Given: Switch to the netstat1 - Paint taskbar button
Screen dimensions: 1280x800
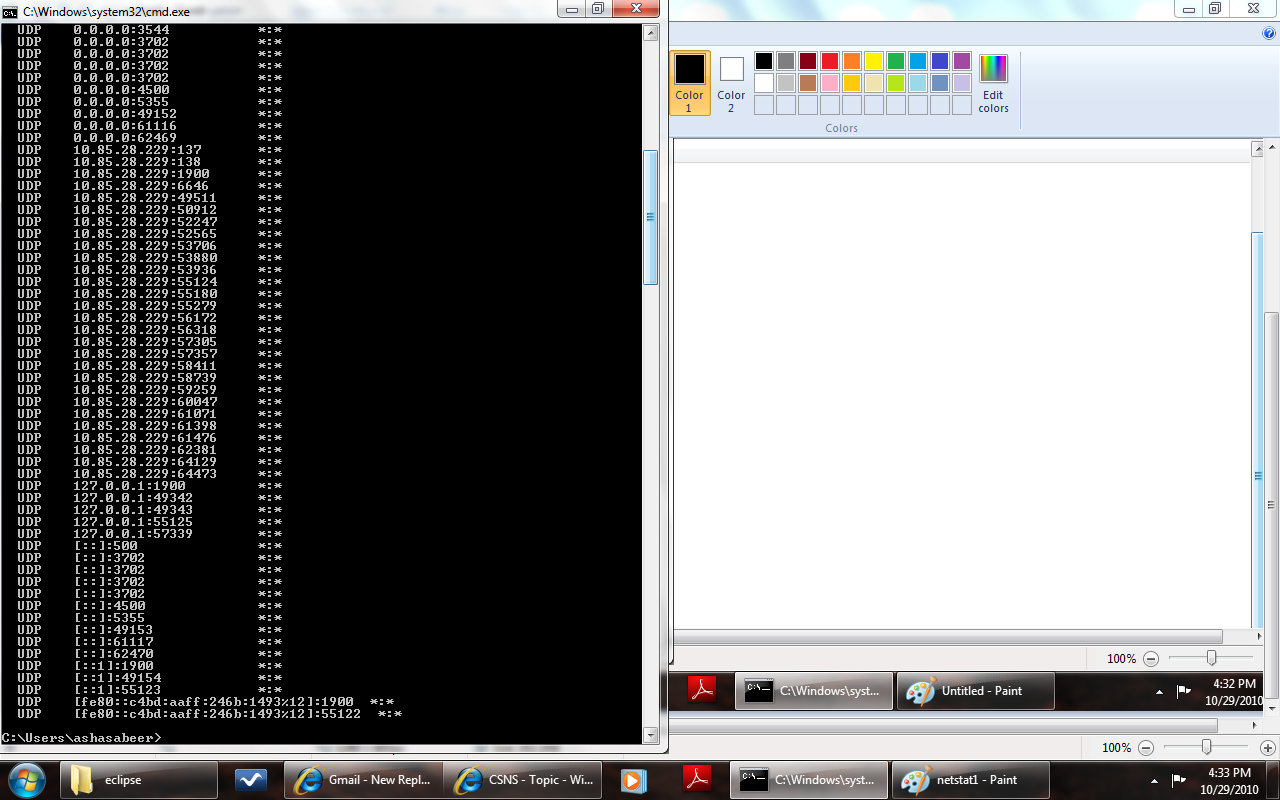Looking at the screenshot, I should tap(960, 780).
